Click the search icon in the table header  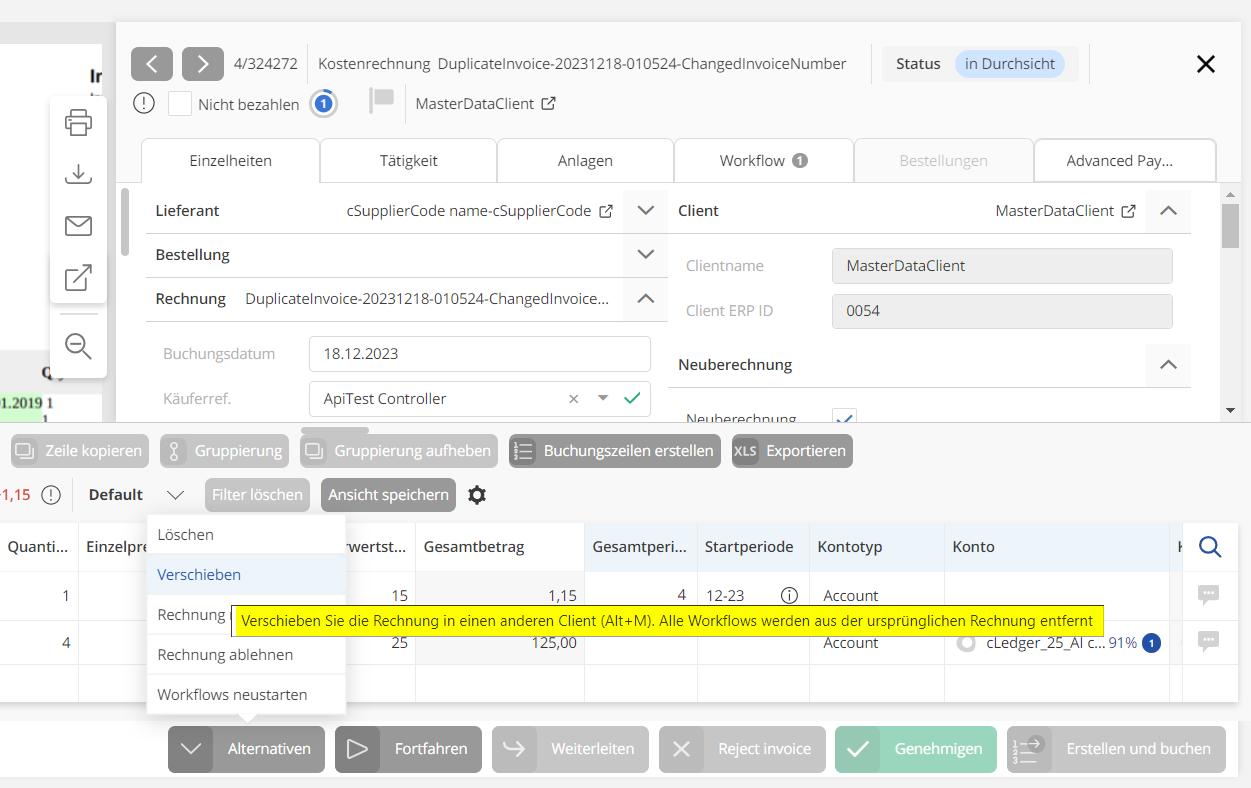pyautogui.click(x=1210, y=547)
